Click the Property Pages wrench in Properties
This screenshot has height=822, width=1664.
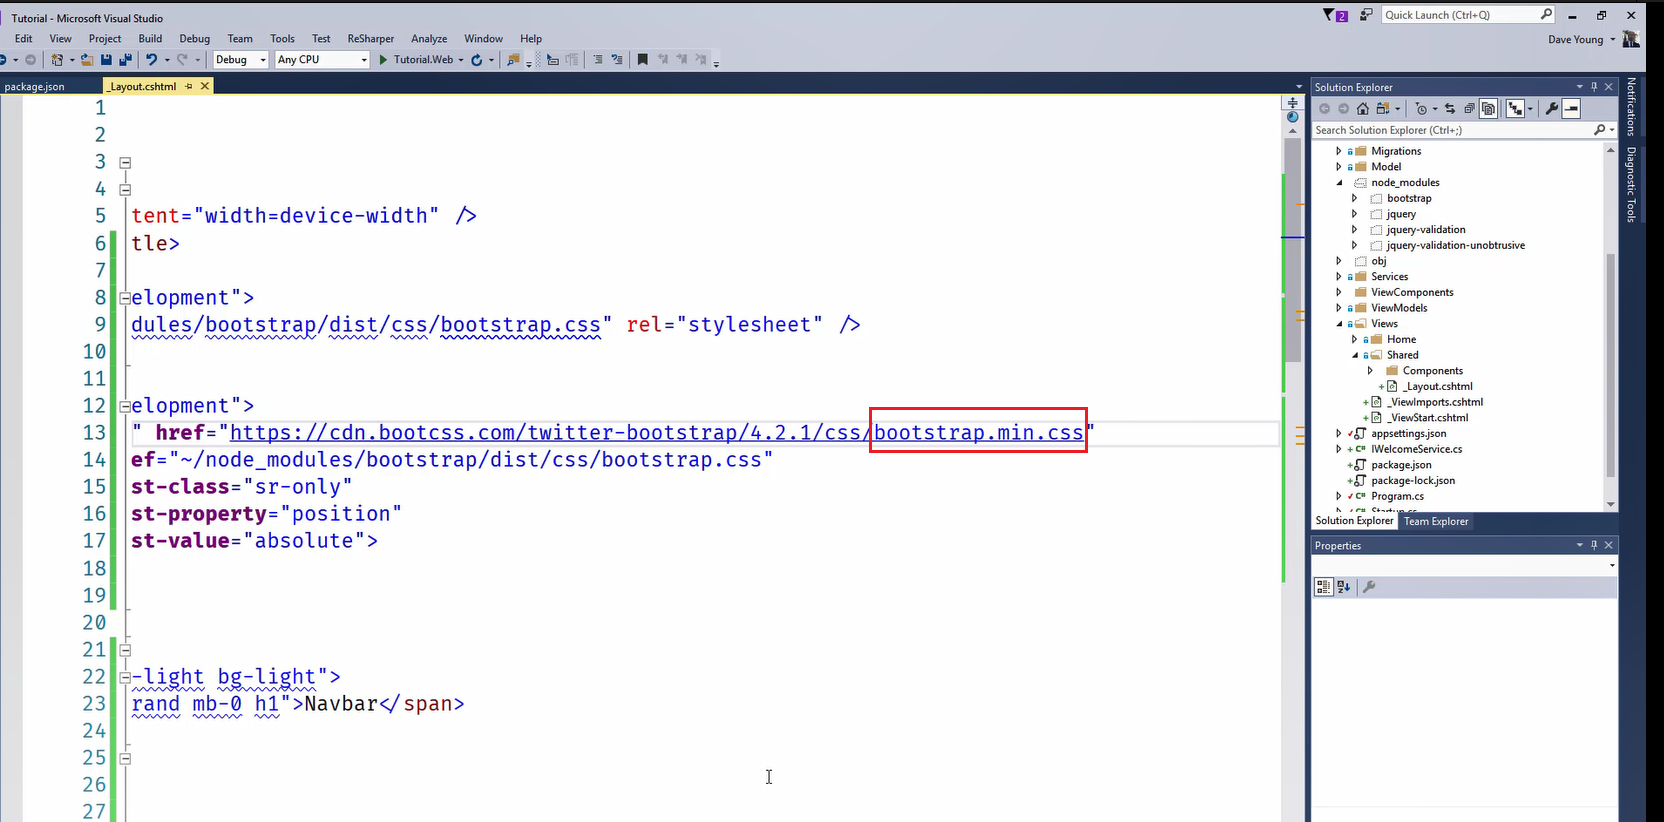click(x=1369, y=587)
